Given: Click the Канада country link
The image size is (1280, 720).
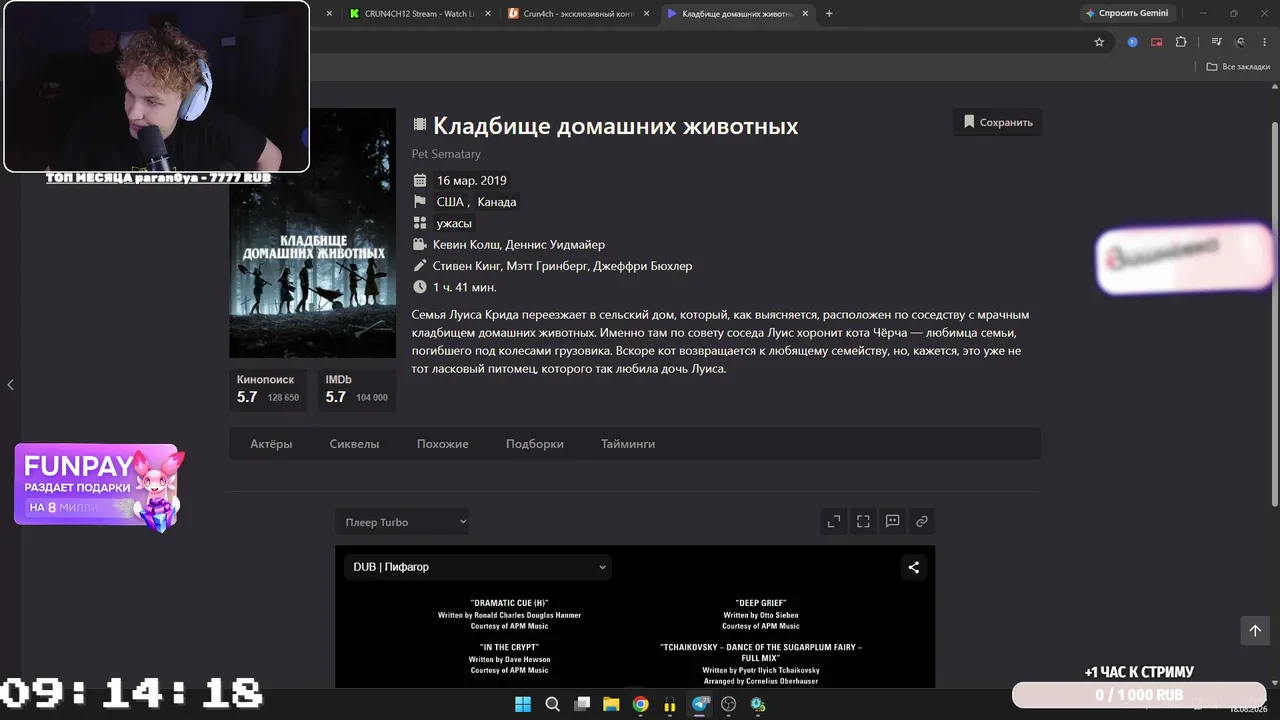Looking at the screenshot, I should (497, 202).
